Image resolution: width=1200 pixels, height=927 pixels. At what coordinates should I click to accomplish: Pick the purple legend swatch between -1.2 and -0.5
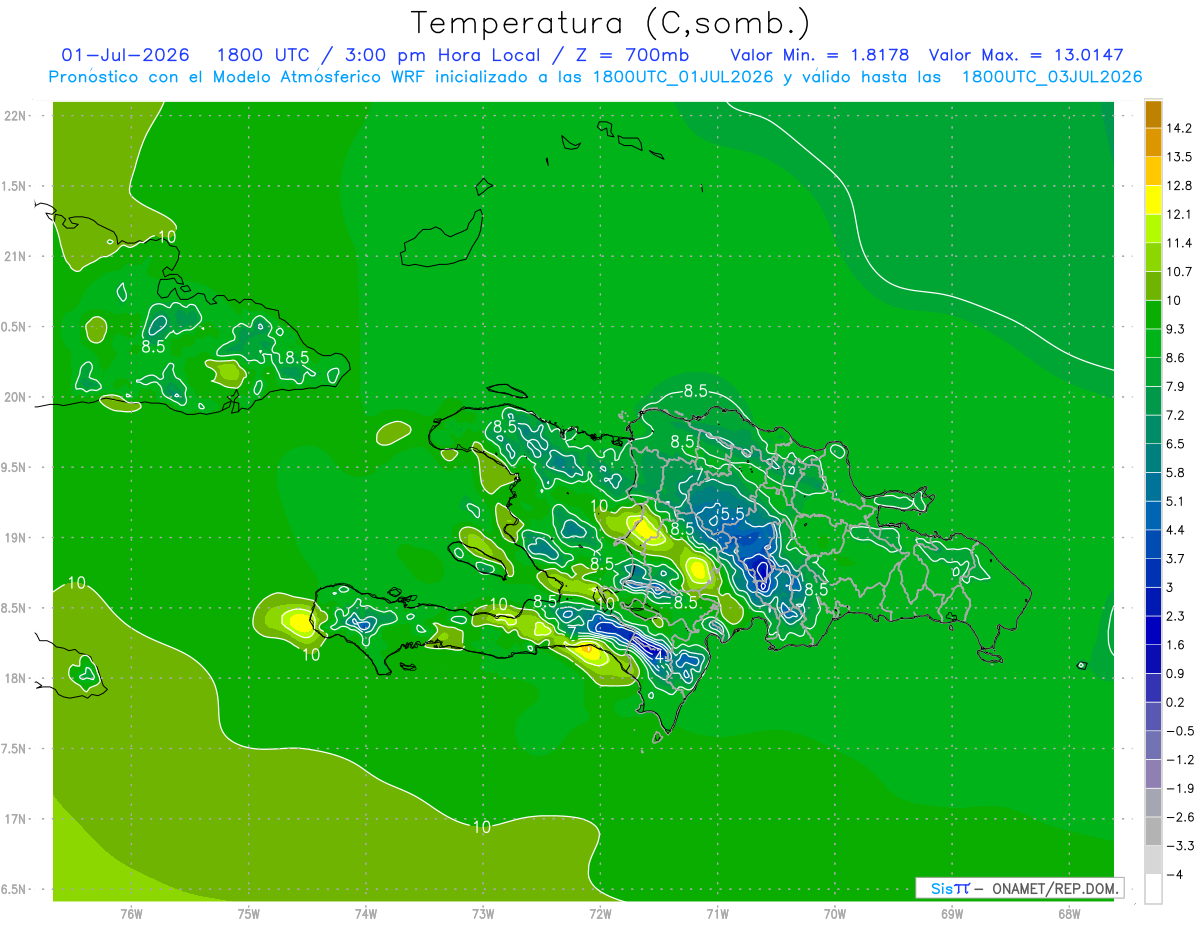tap(1153, 744)
